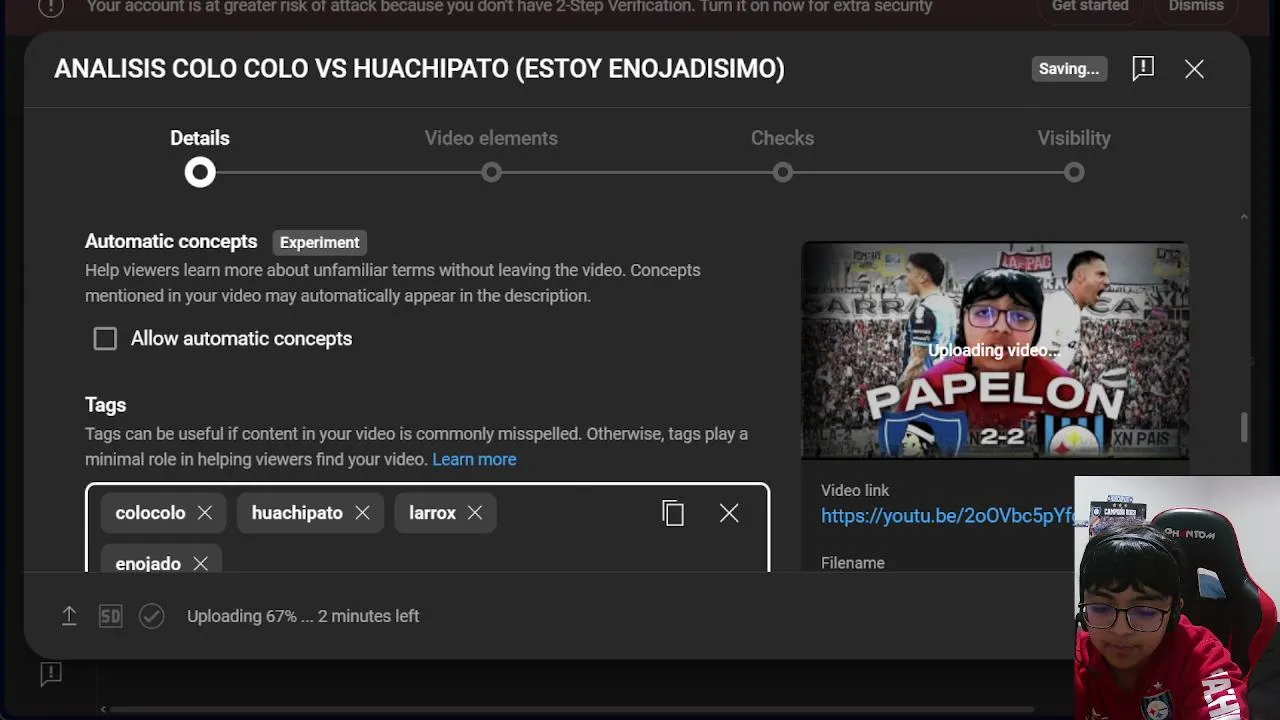Image resolution: width=1280 pixels, height=720 pixels.
Task: Click the video preview thumbnail showing PAPELON
Action: [995, 350]
